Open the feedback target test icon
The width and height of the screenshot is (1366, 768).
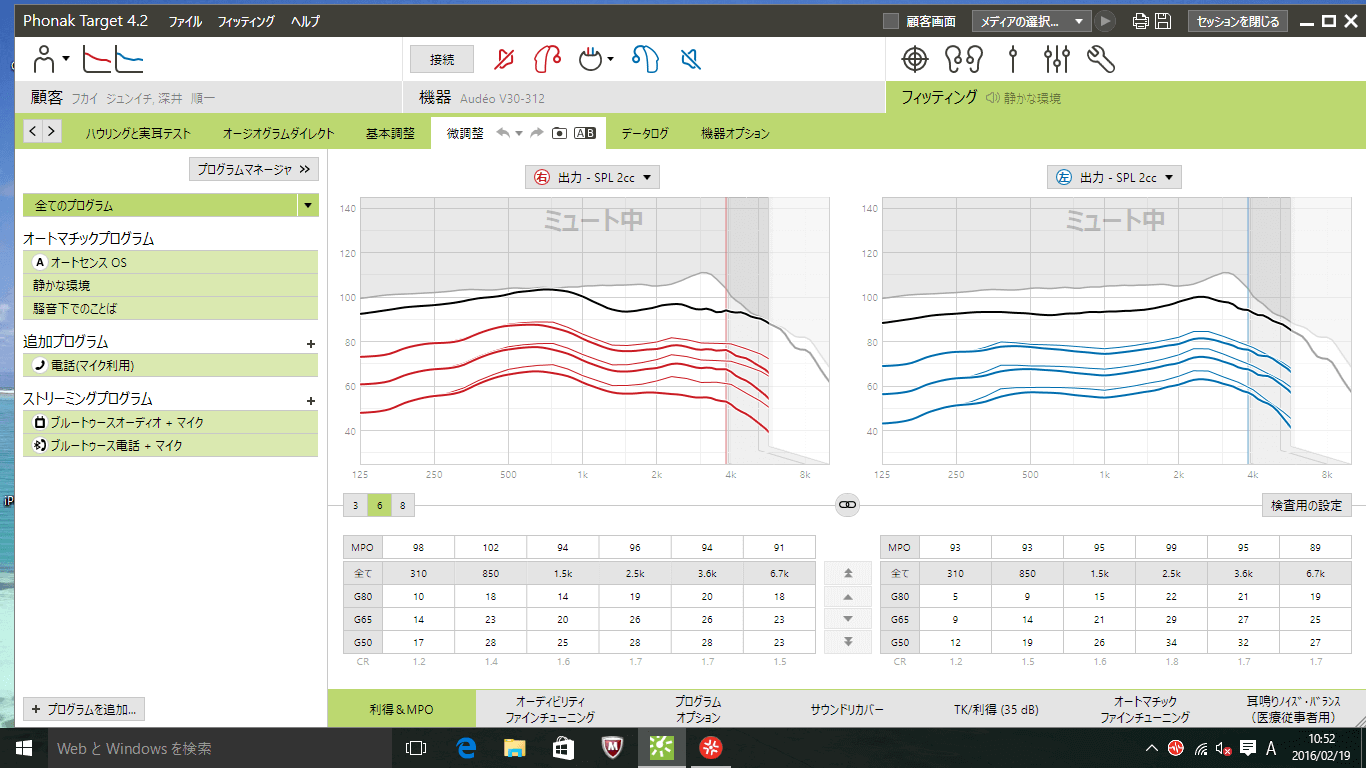(914, 60)
